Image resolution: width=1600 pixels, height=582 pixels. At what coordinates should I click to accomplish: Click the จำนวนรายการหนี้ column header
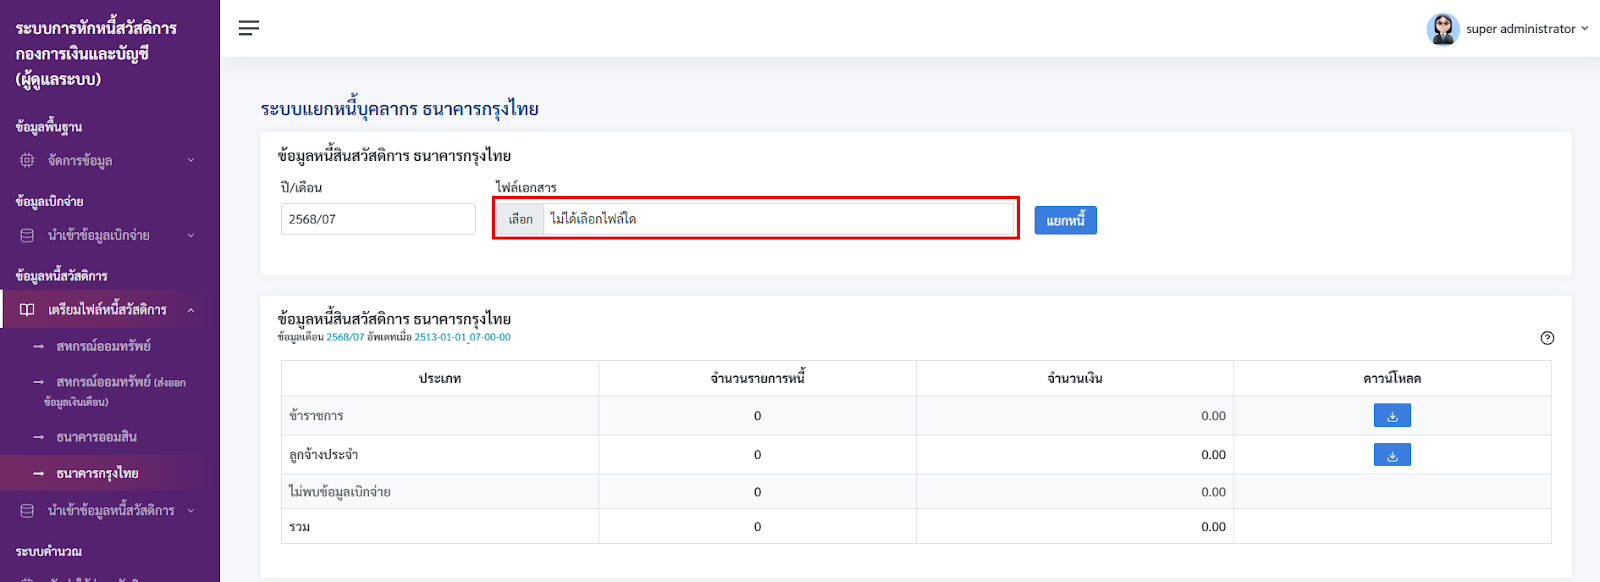click(x=757, y=378)
